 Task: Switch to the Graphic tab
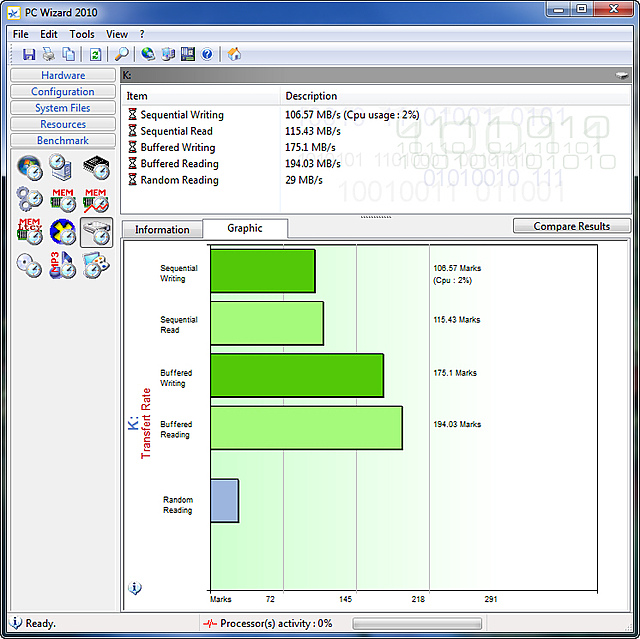[245, 228]
